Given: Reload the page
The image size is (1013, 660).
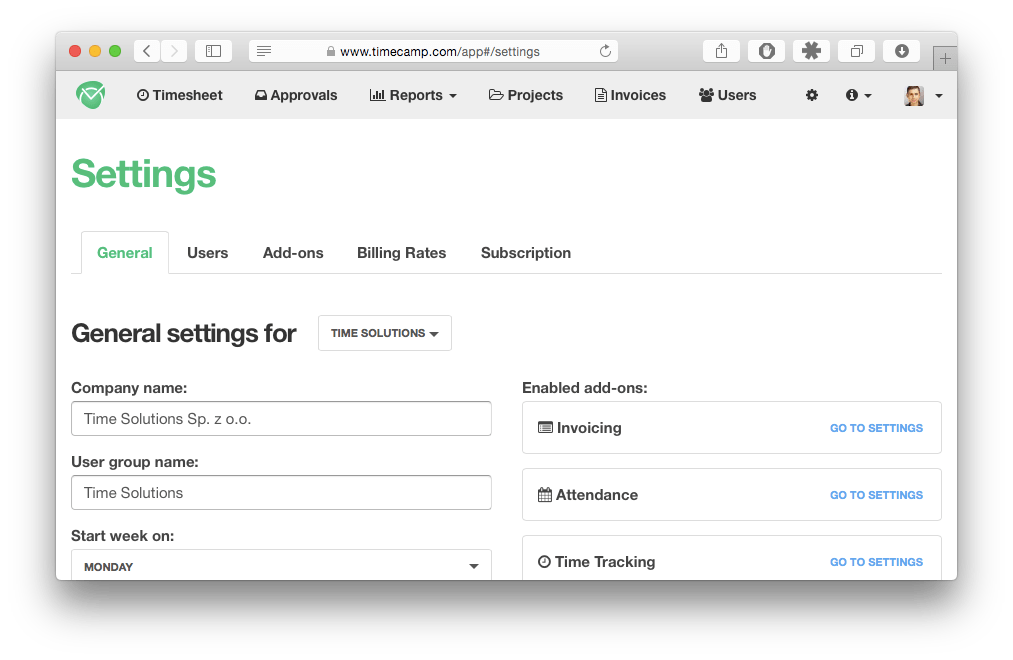Looking at the screenshot, I should [605, 51].
